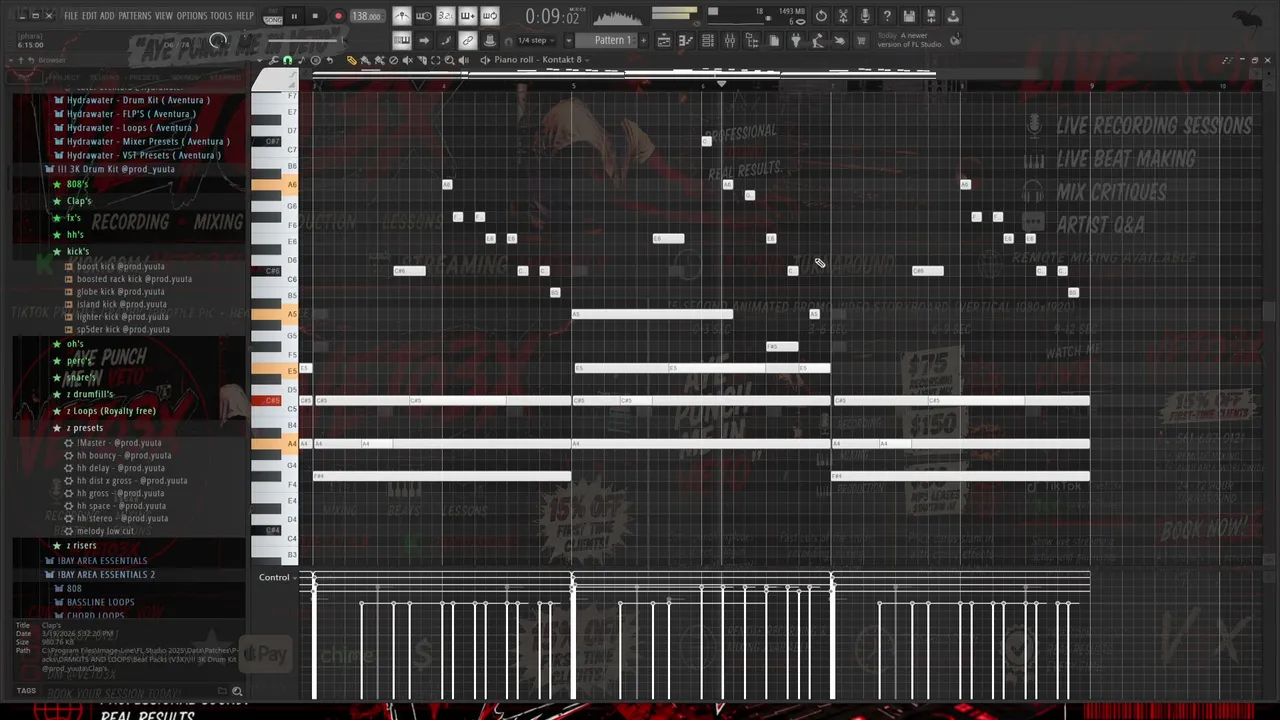Click the question mark help icon
The height and width of the screenshot is (720, 1280).
(x=887, y=16)
